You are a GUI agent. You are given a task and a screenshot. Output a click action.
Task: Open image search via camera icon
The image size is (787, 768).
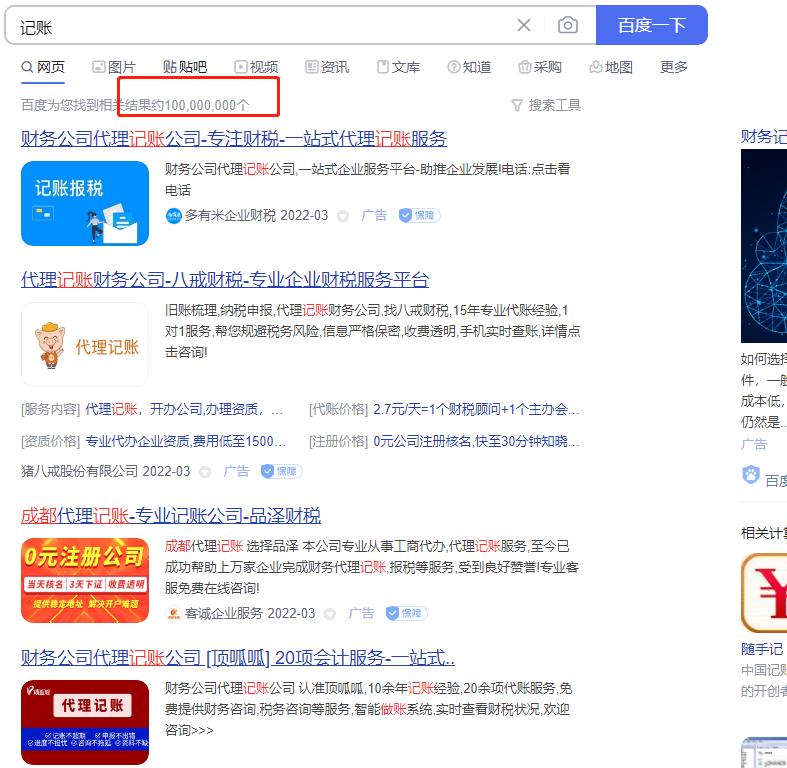568,25
